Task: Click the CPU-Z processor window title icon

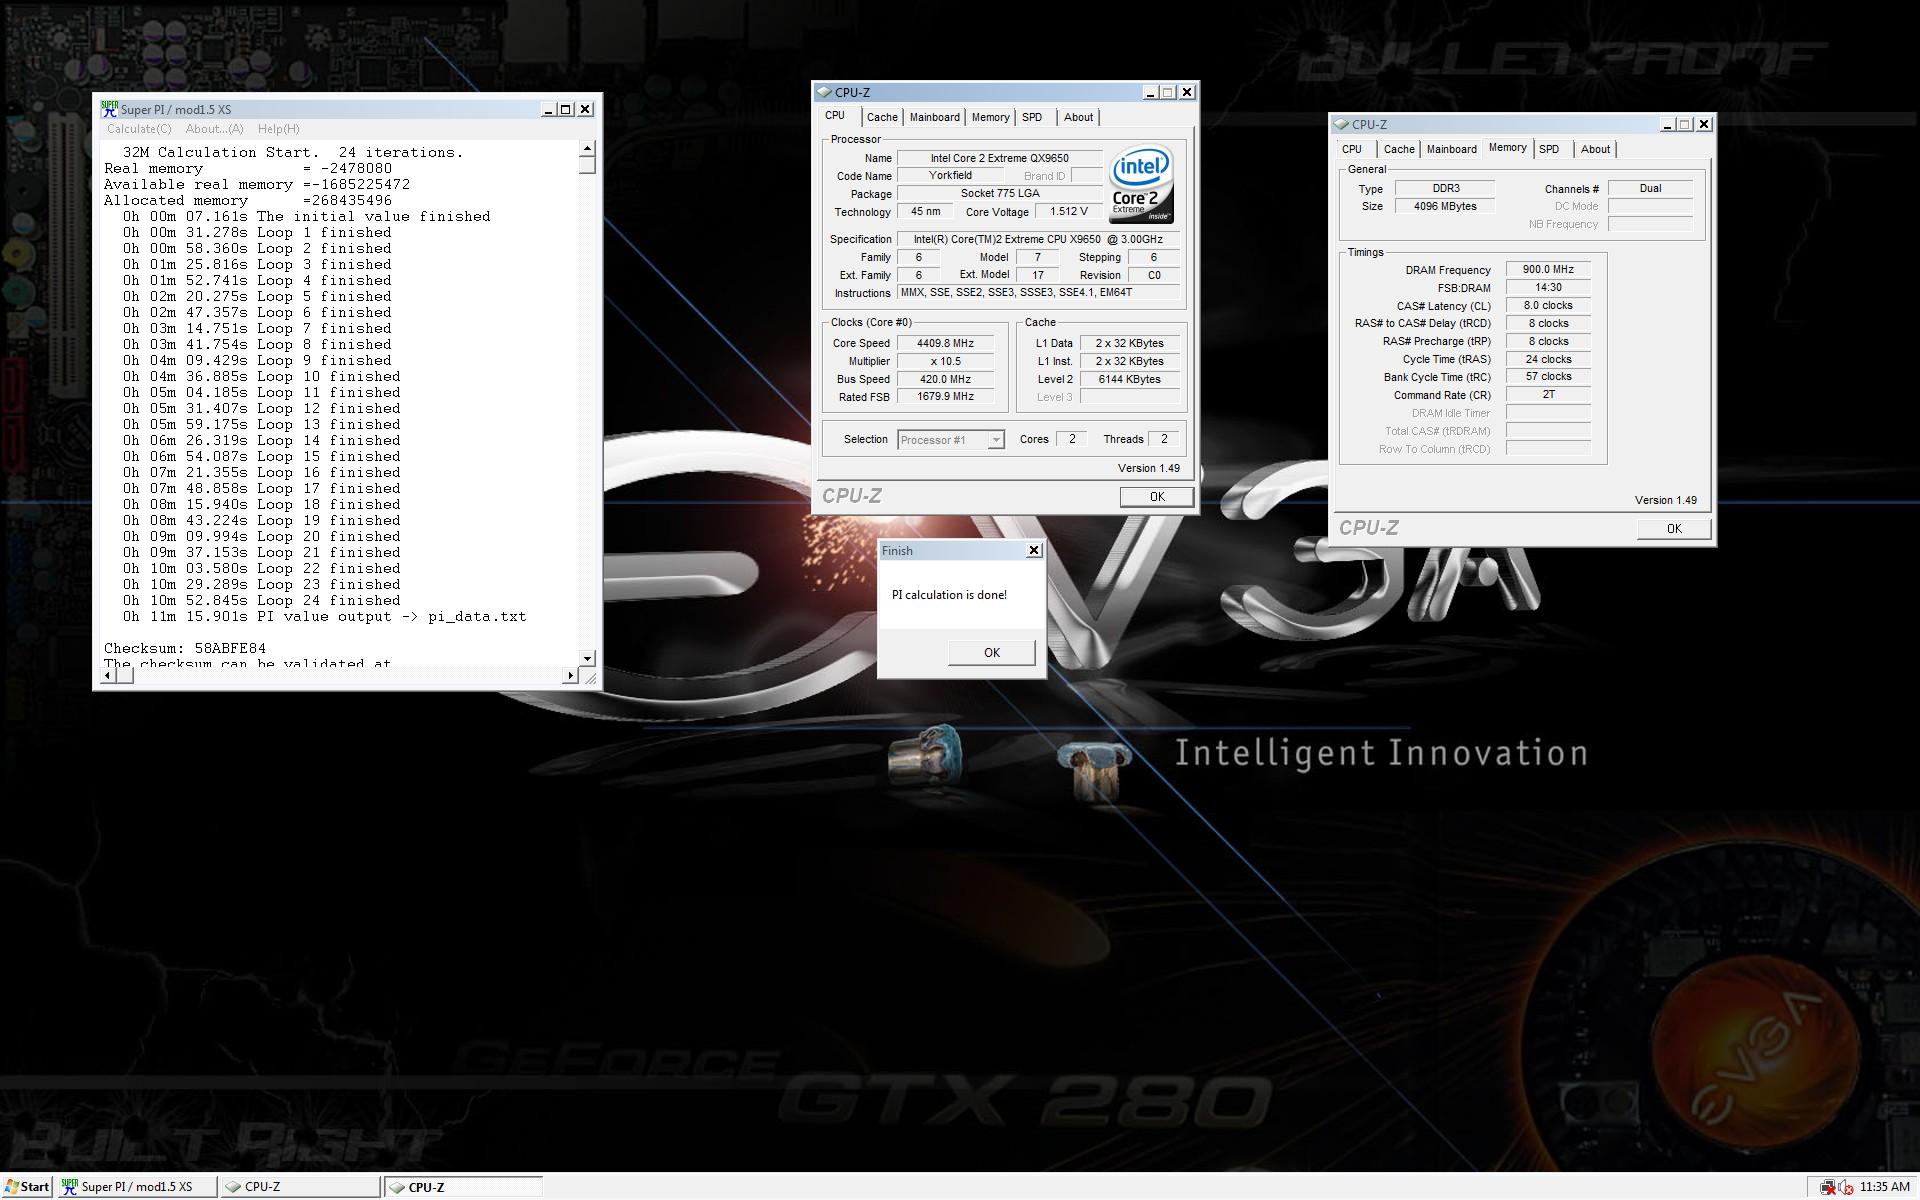Action: [824, 92]
